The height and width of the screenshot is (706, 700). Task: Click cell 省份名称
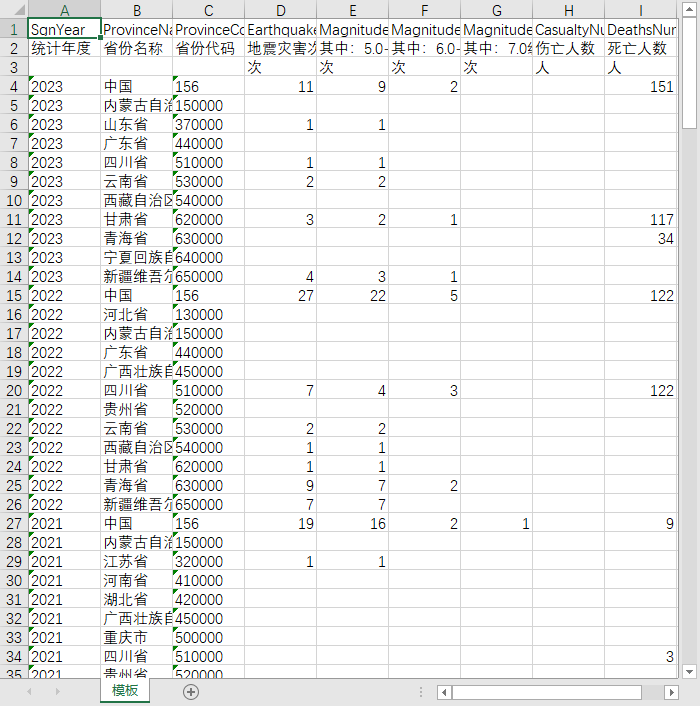(x=136, y=48)
